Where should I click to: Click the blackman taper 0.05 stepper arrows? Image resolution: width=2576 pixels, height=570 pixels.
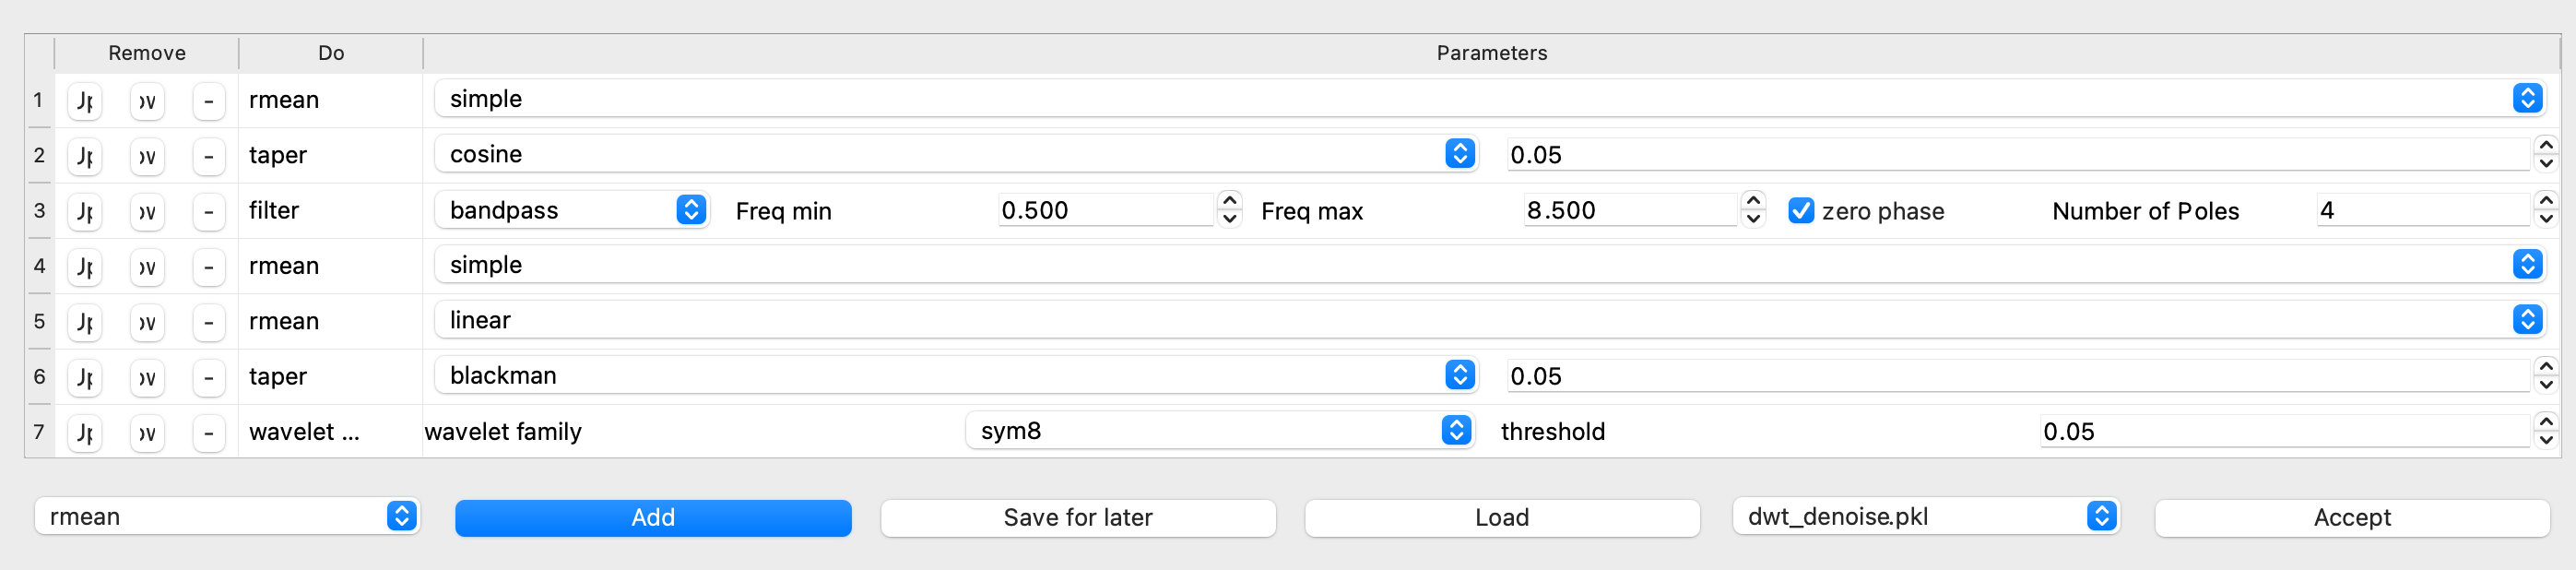(x=2546, y=375)
